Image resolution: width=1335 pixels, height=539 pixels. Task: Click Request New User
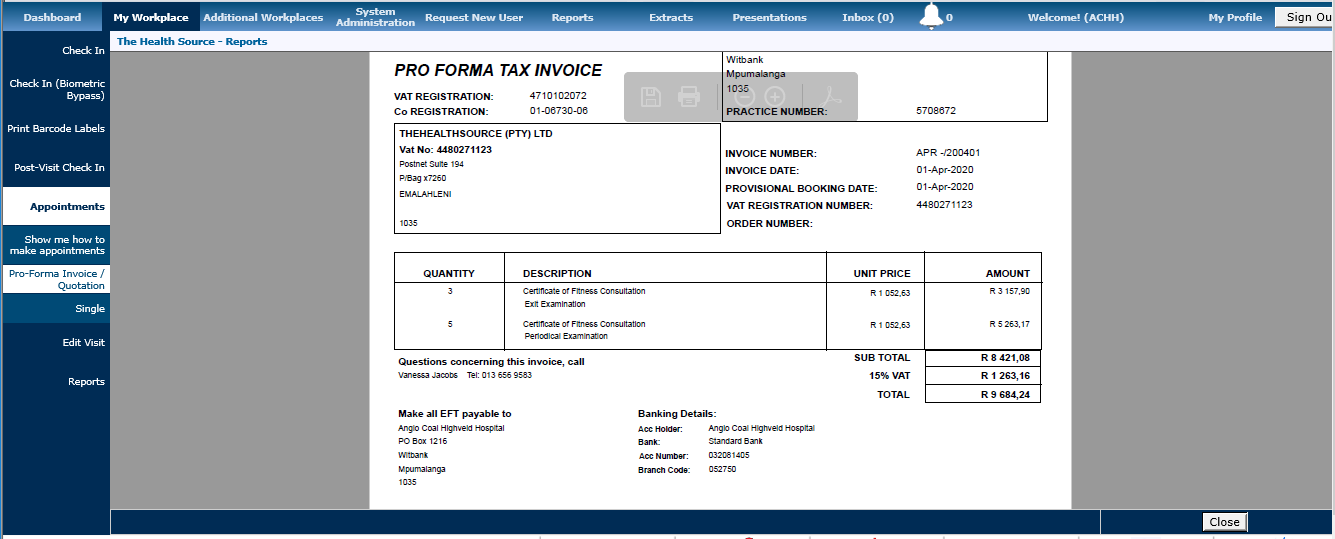click(x=474, y=17)
